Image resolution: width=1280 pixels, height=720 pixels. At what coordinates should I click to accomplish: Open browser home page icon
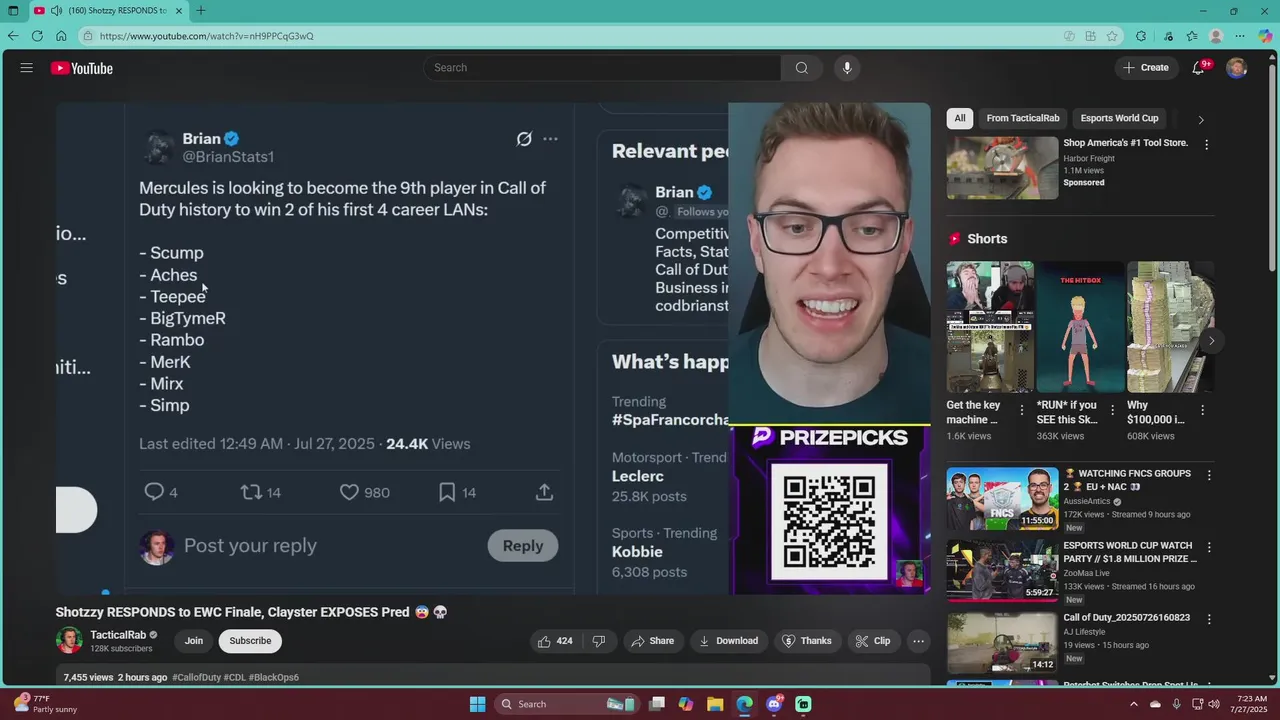click(x=61, y=36)
